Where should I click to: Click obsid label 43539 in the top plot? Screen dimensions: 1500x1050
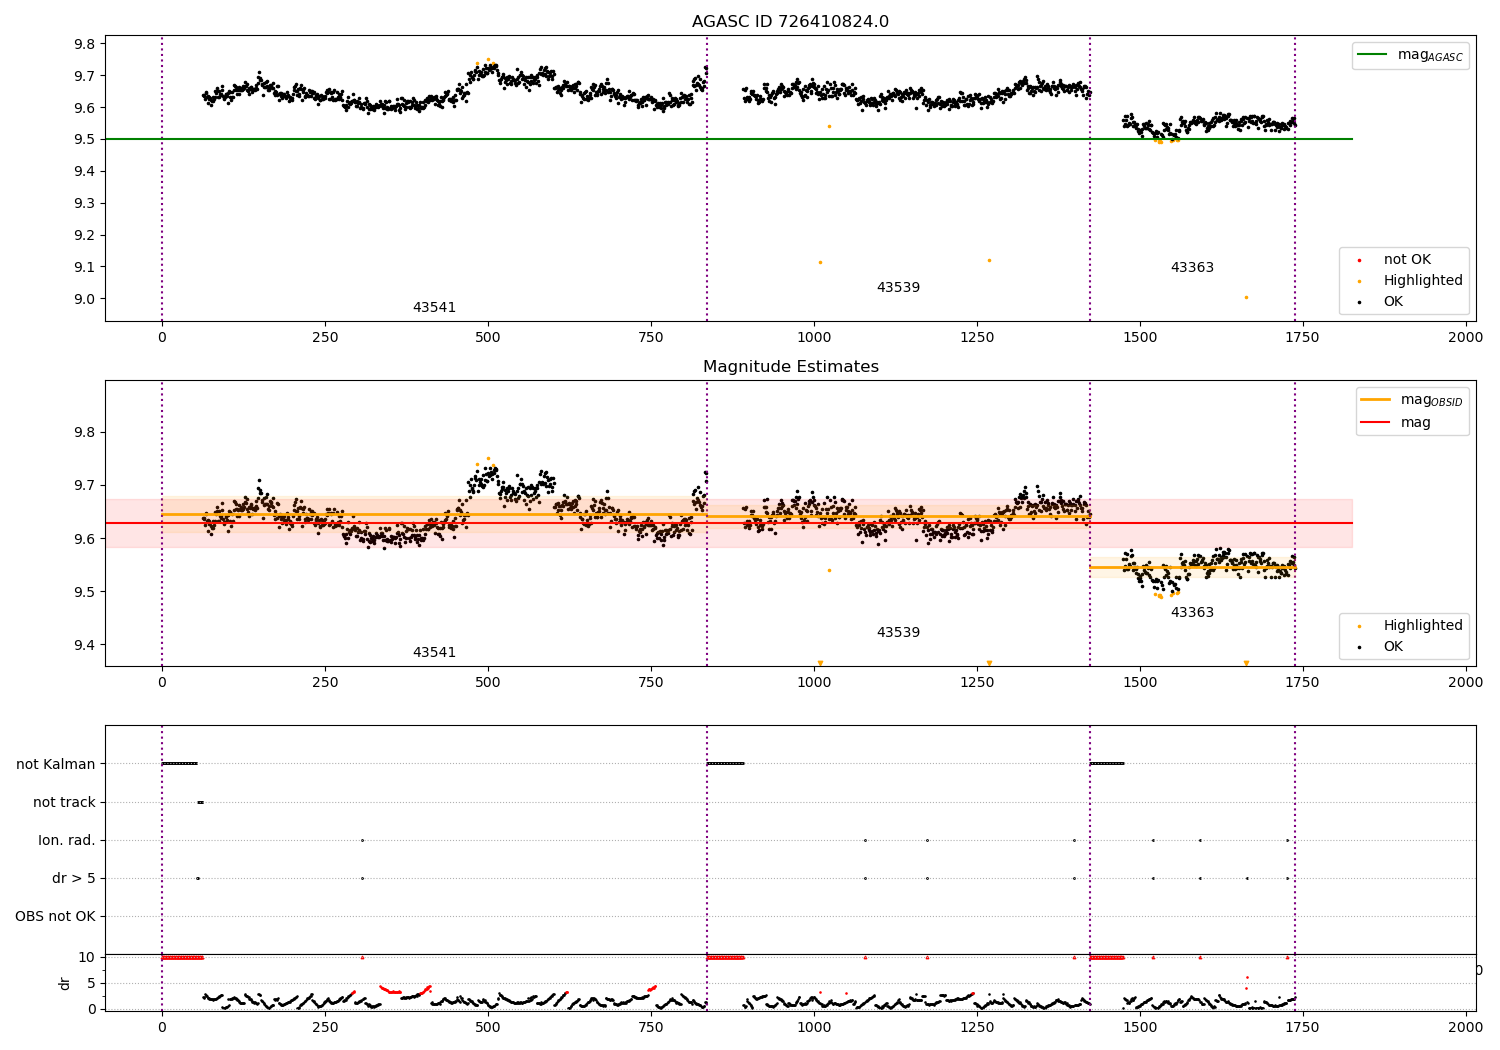pos(898,288)
